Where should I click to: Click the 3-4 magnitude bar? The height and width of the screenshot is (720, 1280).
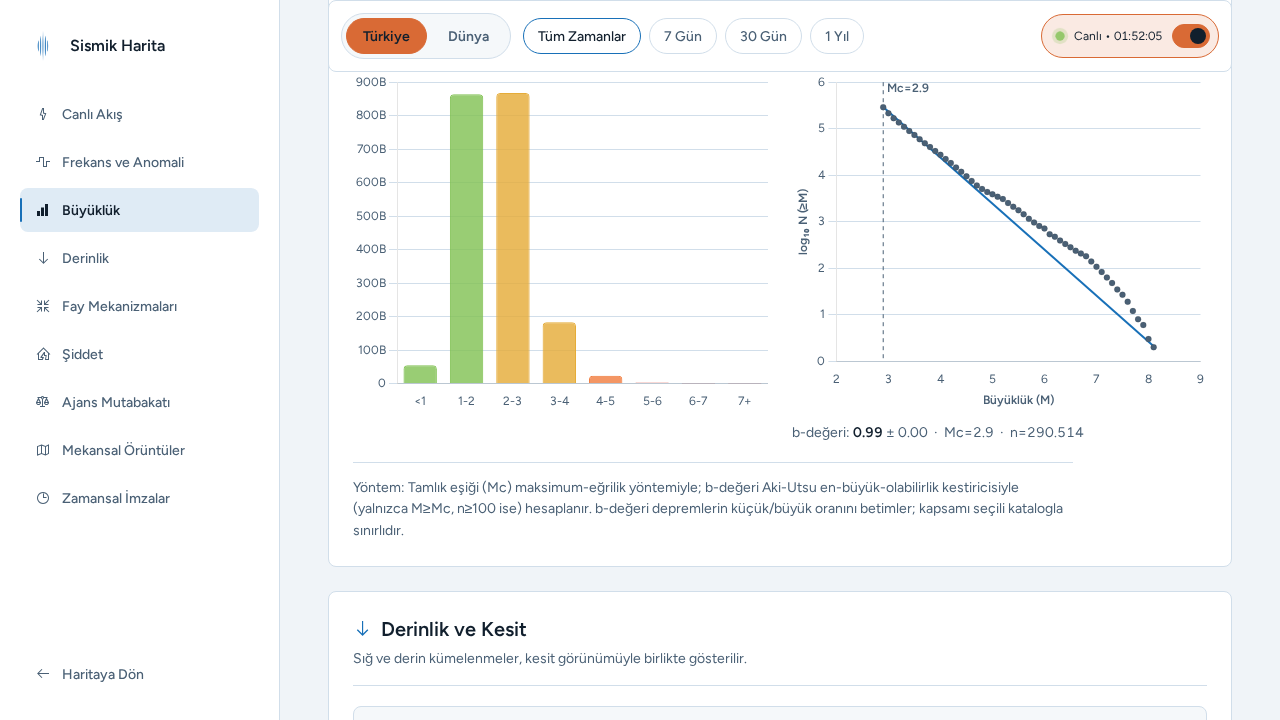pos(559,353)
